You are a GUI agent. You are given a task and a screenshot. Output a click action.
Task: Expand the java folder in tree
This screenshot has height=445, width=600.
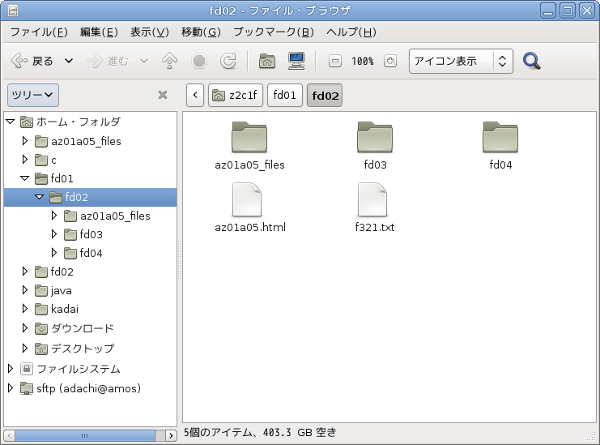[25, 290]
